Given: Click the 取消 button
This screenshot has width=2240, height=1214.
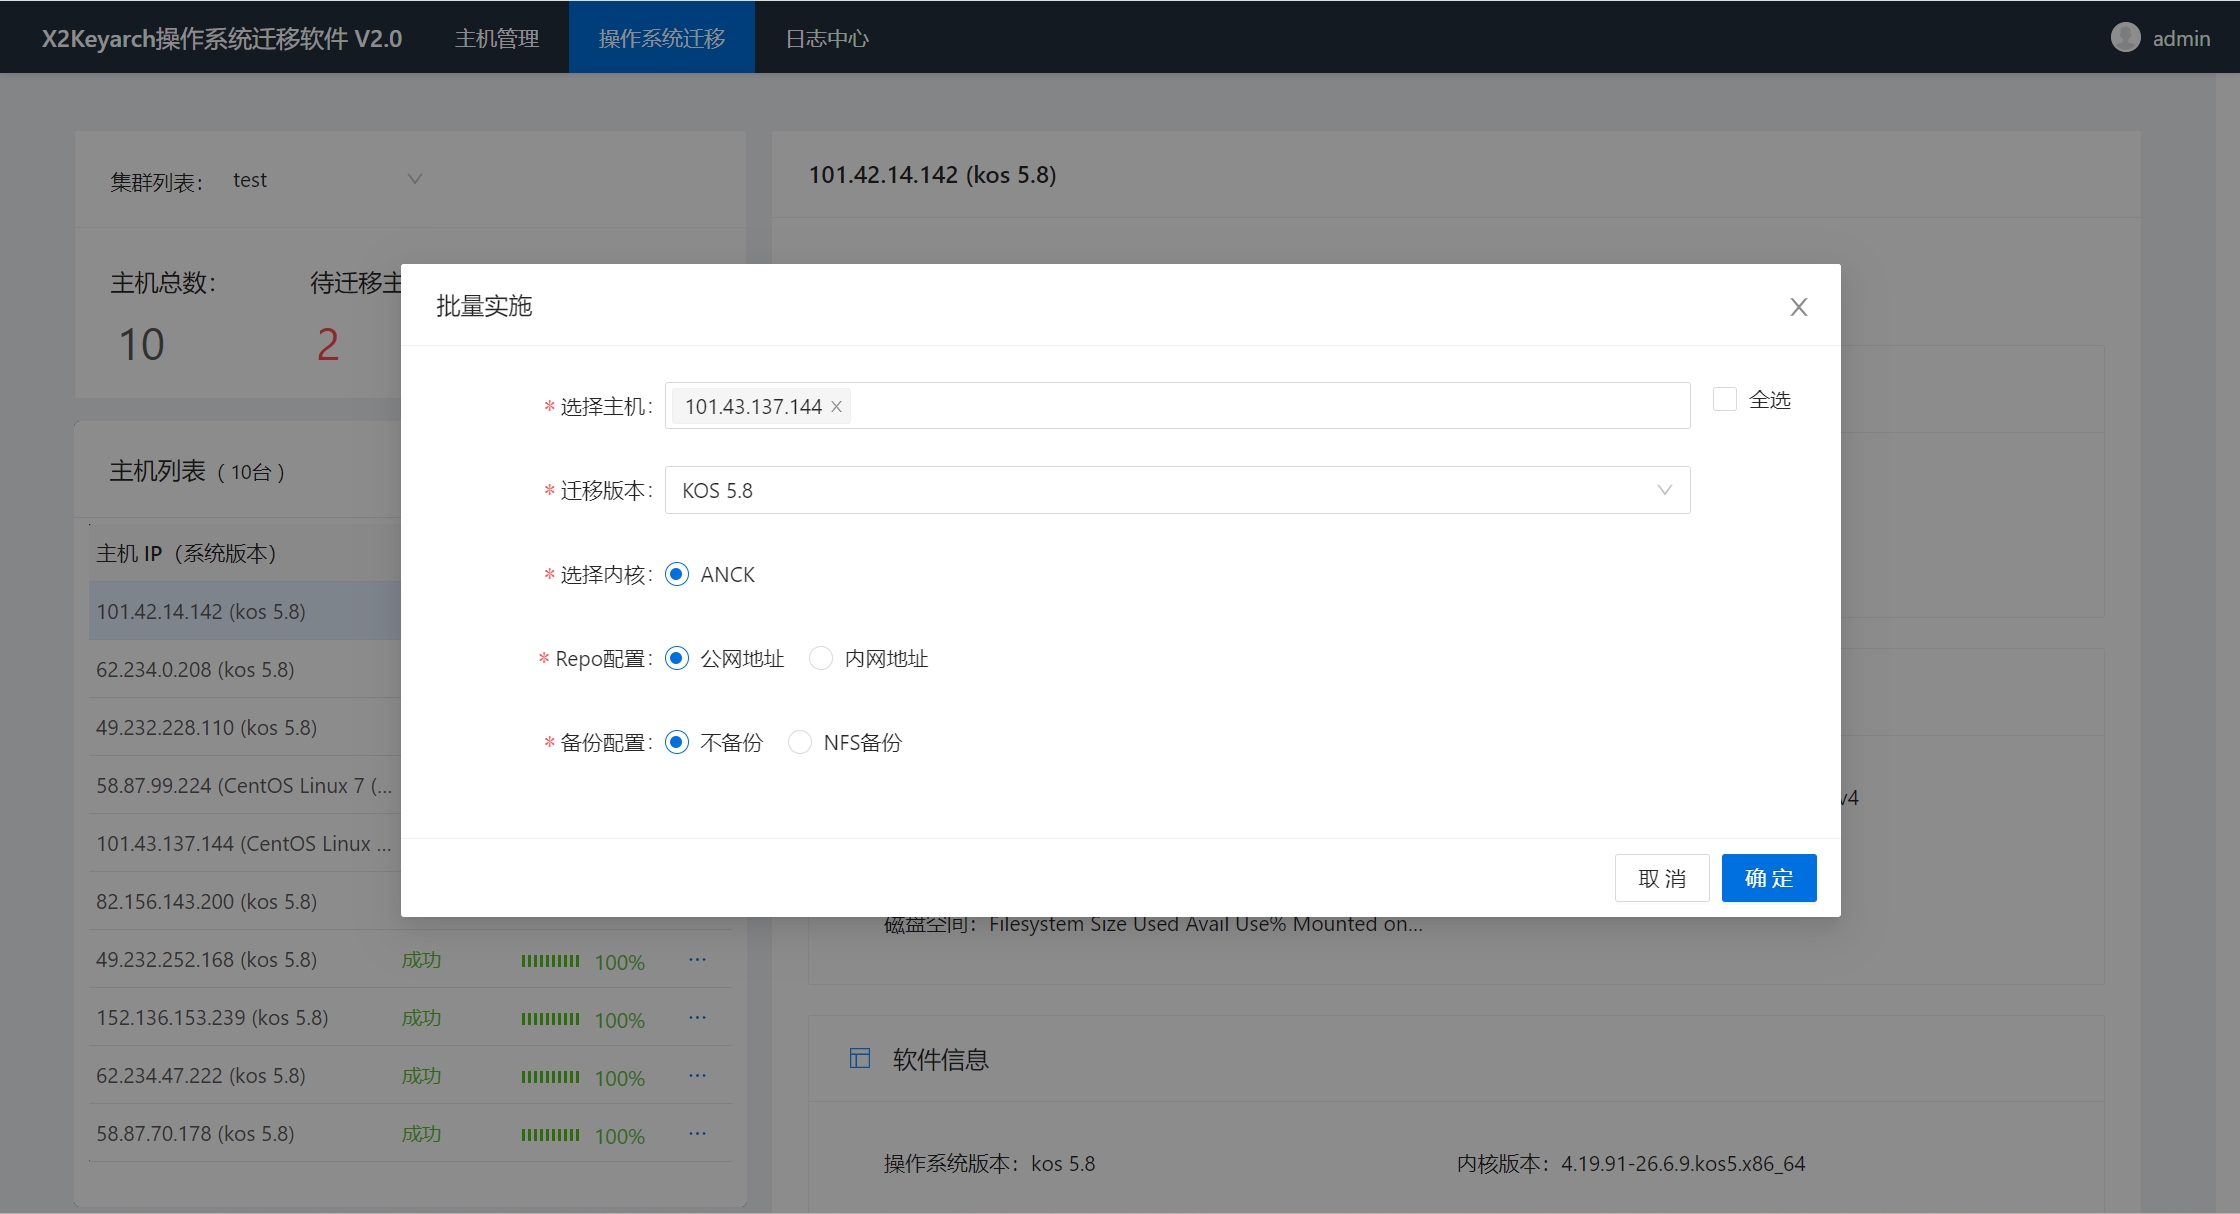Looking at the screenshot, I should (x=1661, y=878).
